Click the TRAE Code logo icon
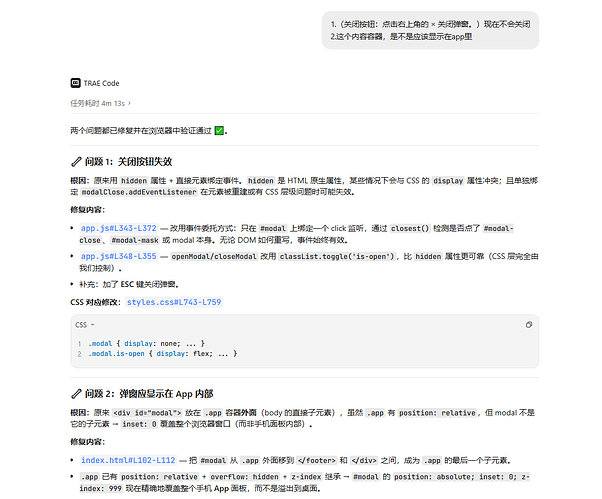The height and width of the screenshot is (499, 602). click(75, 83)
